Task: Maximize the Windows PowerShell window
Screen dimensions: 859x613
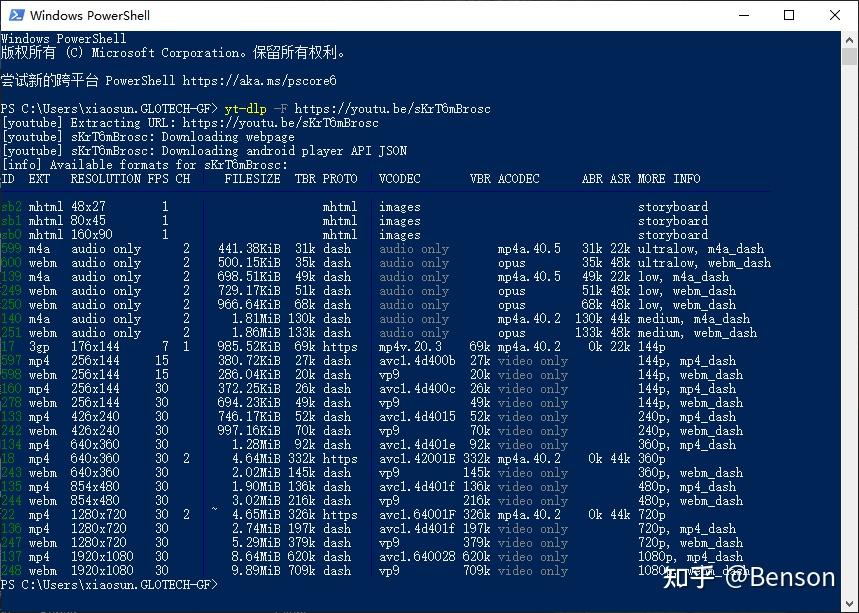Action: tap(789, 15)
